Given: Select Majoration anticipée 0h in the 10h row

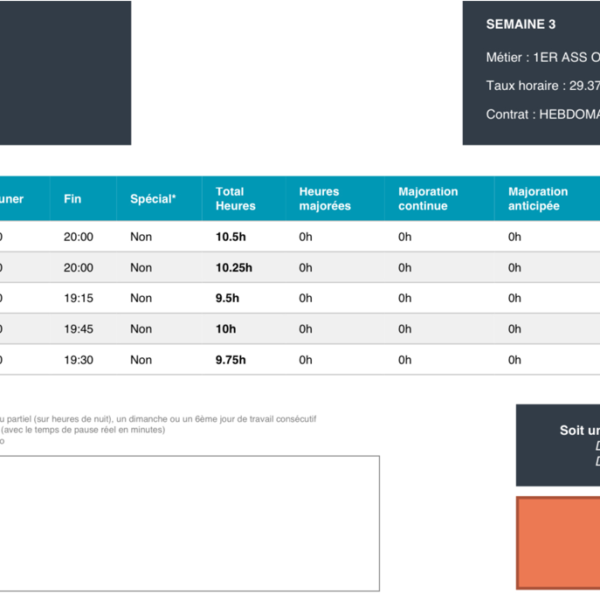Looking at the screenshot, I should (515, 329).
